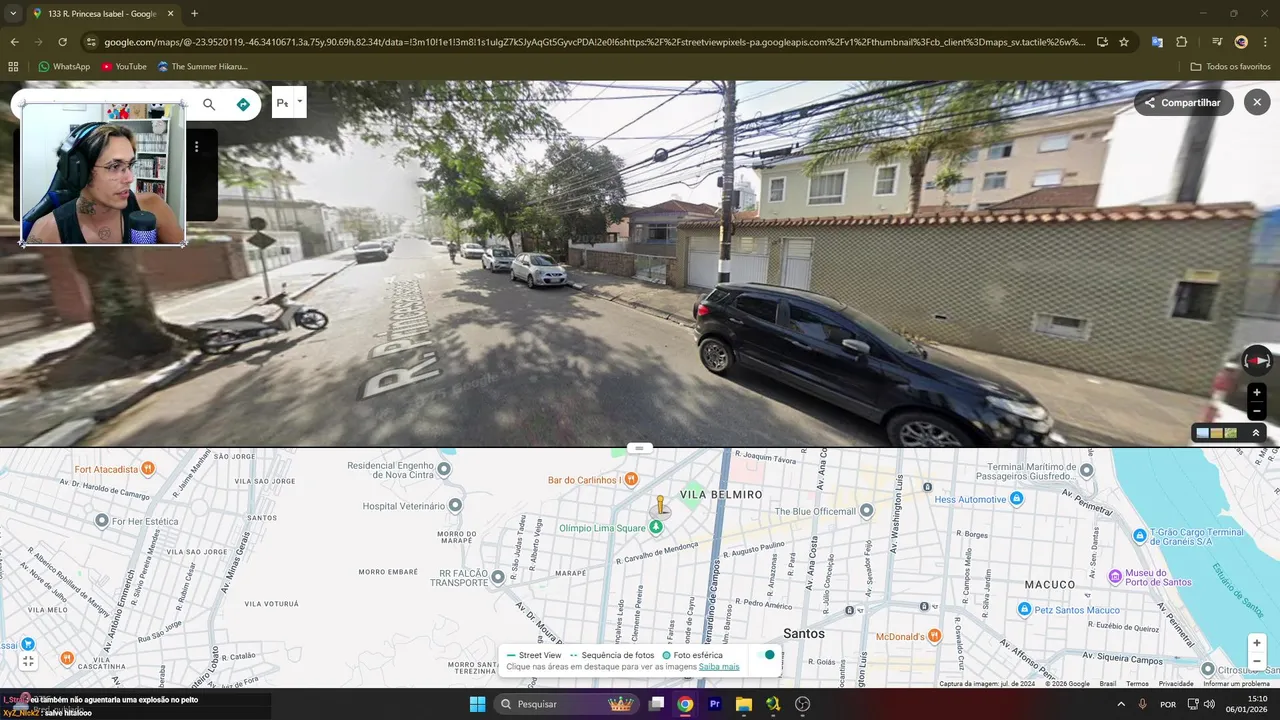Image resolution: width=1280 pixels, height=720 pixels.
Task: Click the Brasil region link
Action: coord(1108,684)
